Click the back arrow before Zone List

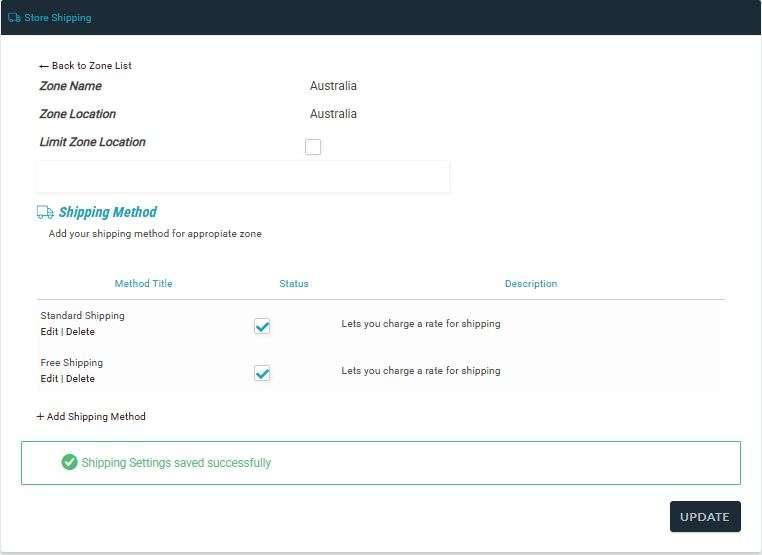pos(43,66)
